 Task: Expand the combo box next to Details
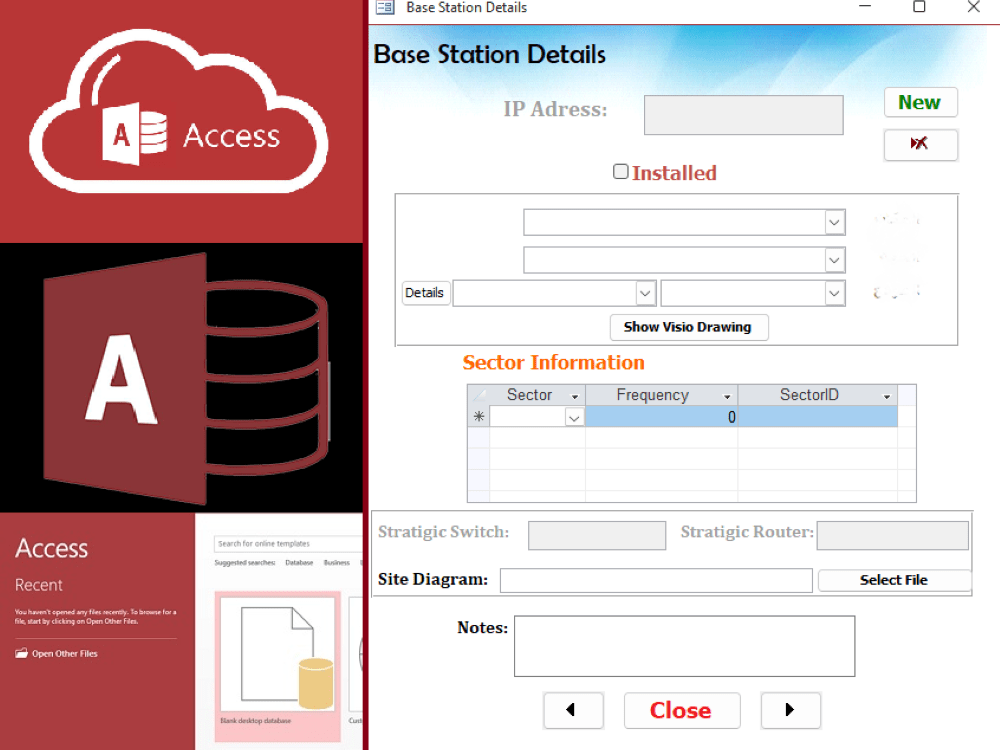tap(645, 293)
